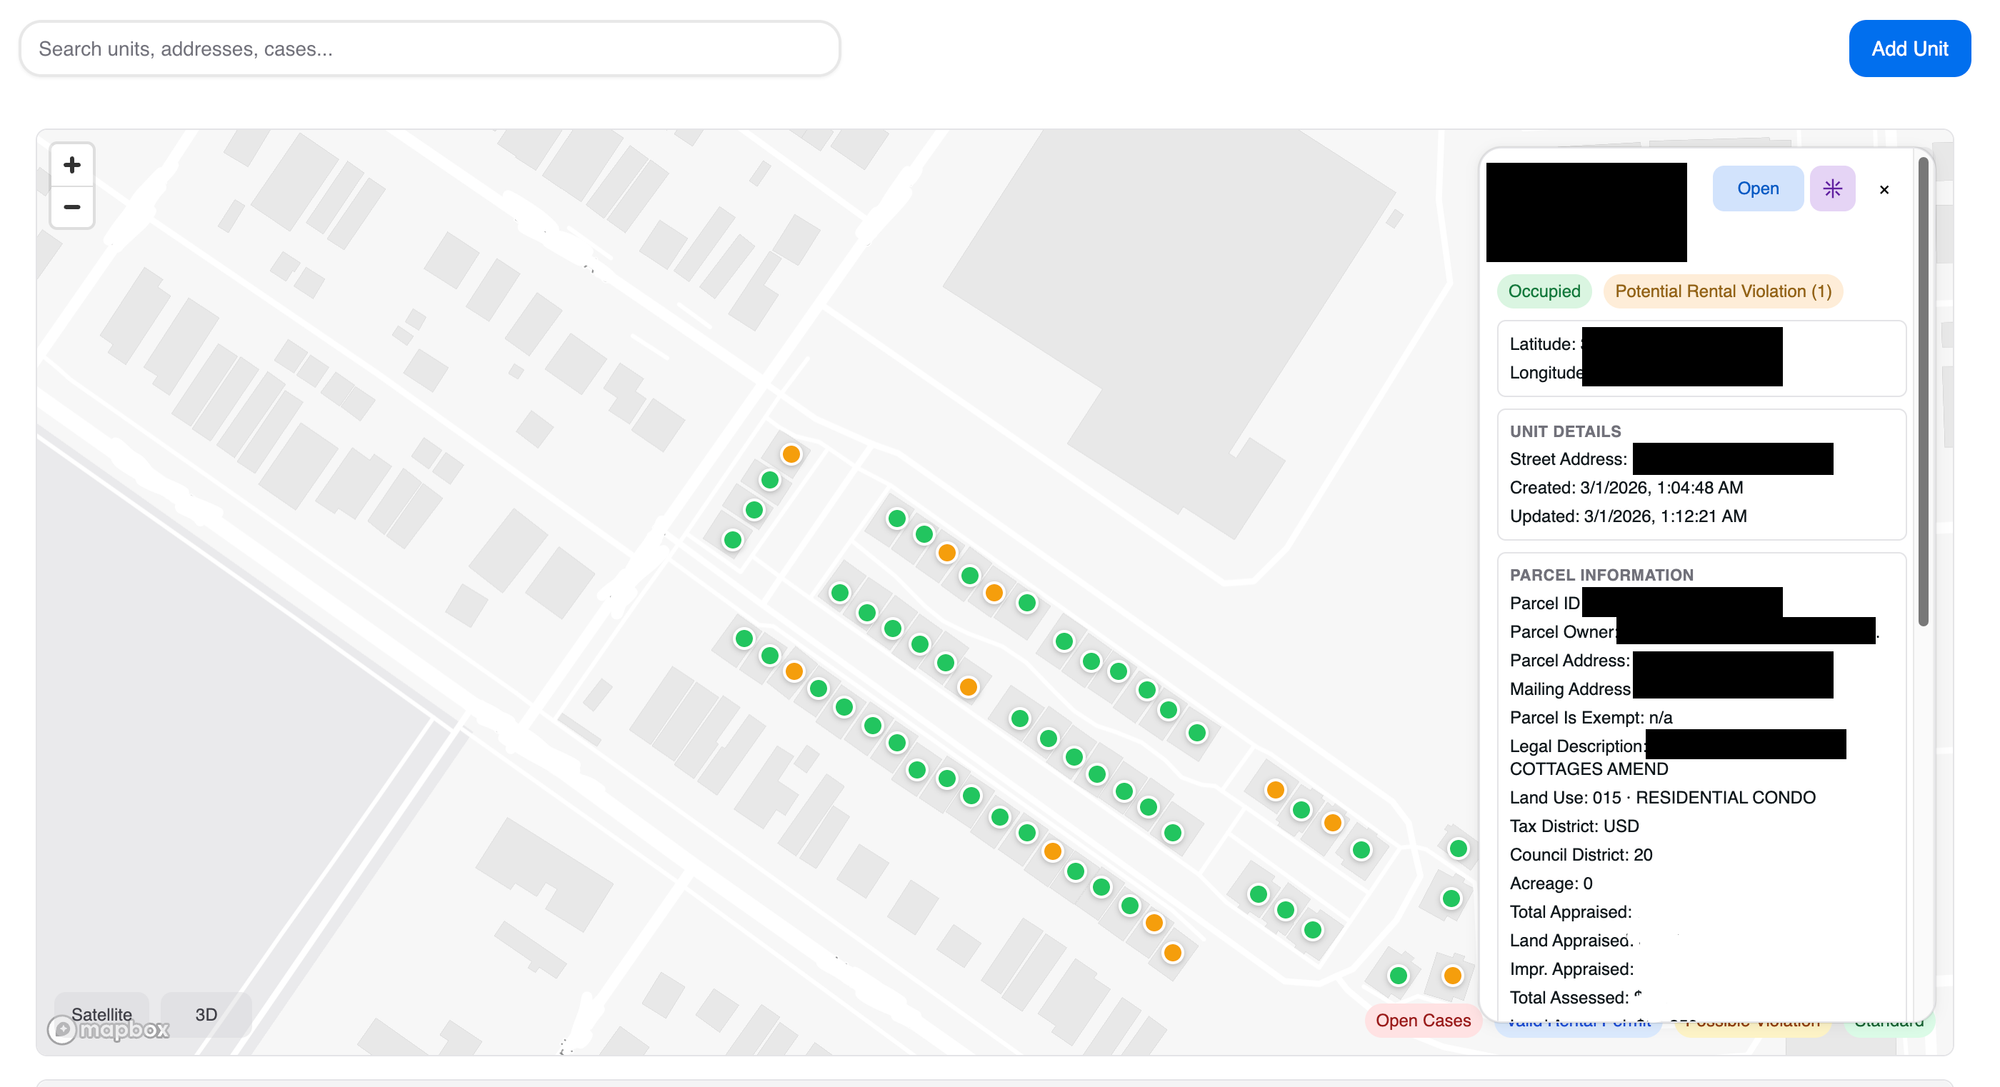The image size is (2000, 1087).
Task: Zoom out of the map
Action: [72, 207]
